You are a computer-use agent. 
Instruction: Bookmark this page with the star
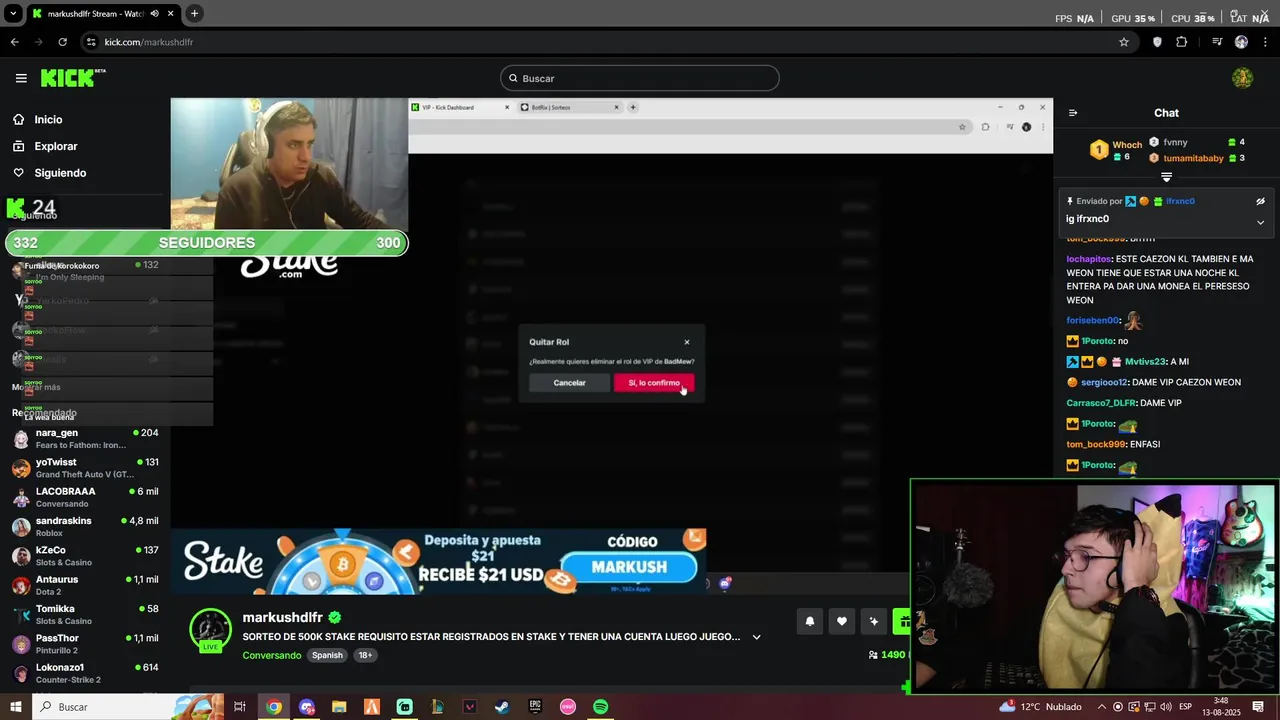tap(1124, 42)
